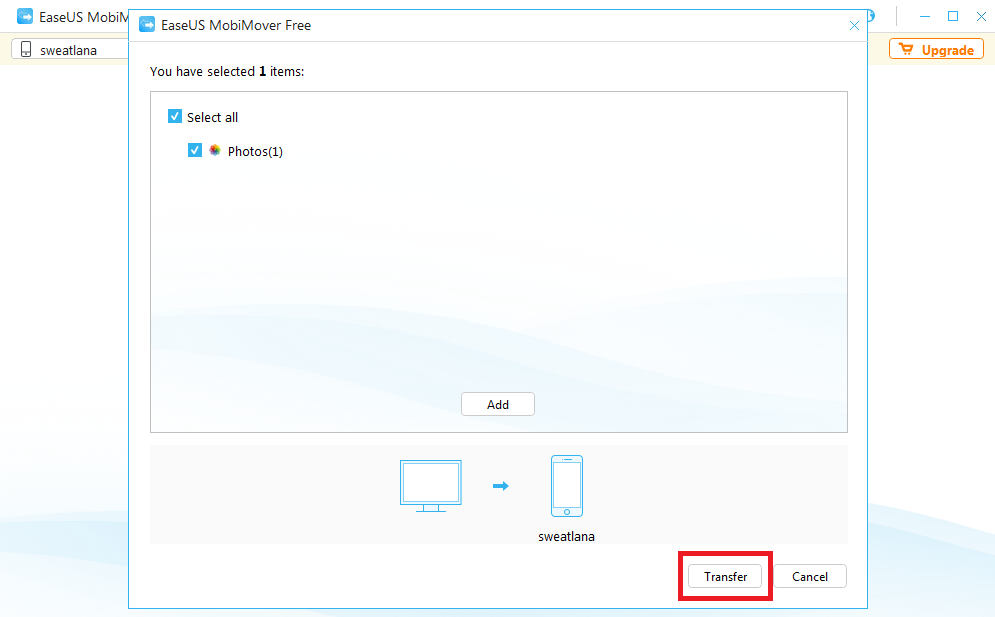The width and height of the screenshot is (995, 617).
Task: Click the dialog's MobiMover logo icon
Action: pyautogui.click(x=147, y=25)
